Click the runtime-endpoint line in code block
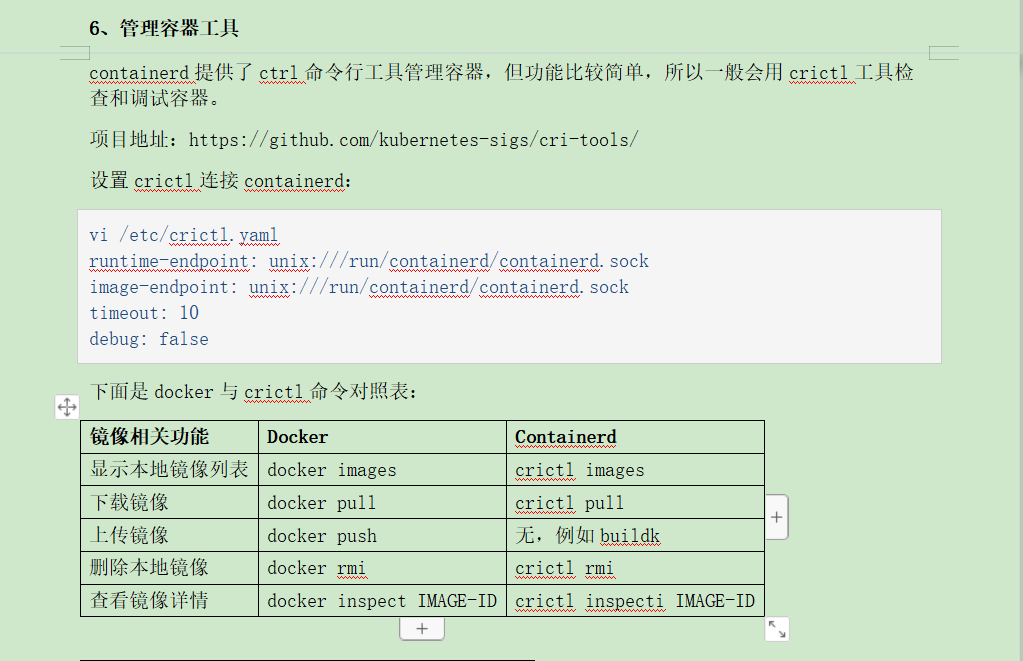The image size is (1023, 661). 369,261
